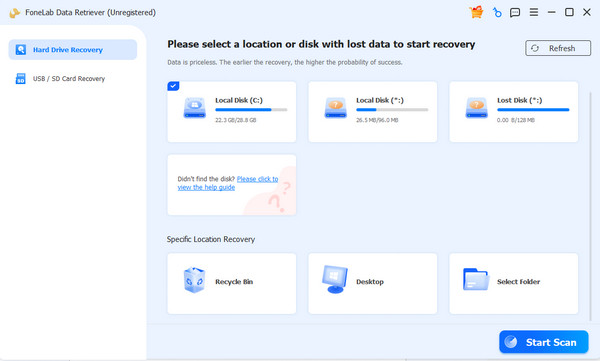Open the shopping cart purchase icon
This screenshot has width=600, height=361.
coord(476,12)
